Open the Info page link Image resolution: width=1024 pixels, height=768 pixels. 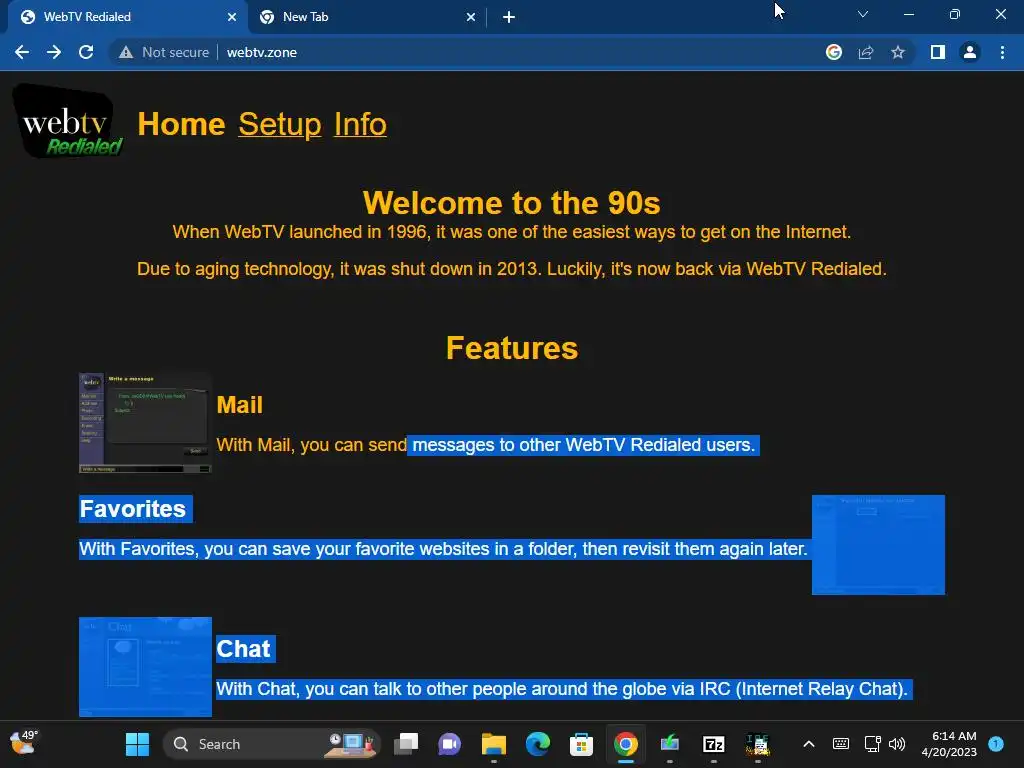click(360, 124)
